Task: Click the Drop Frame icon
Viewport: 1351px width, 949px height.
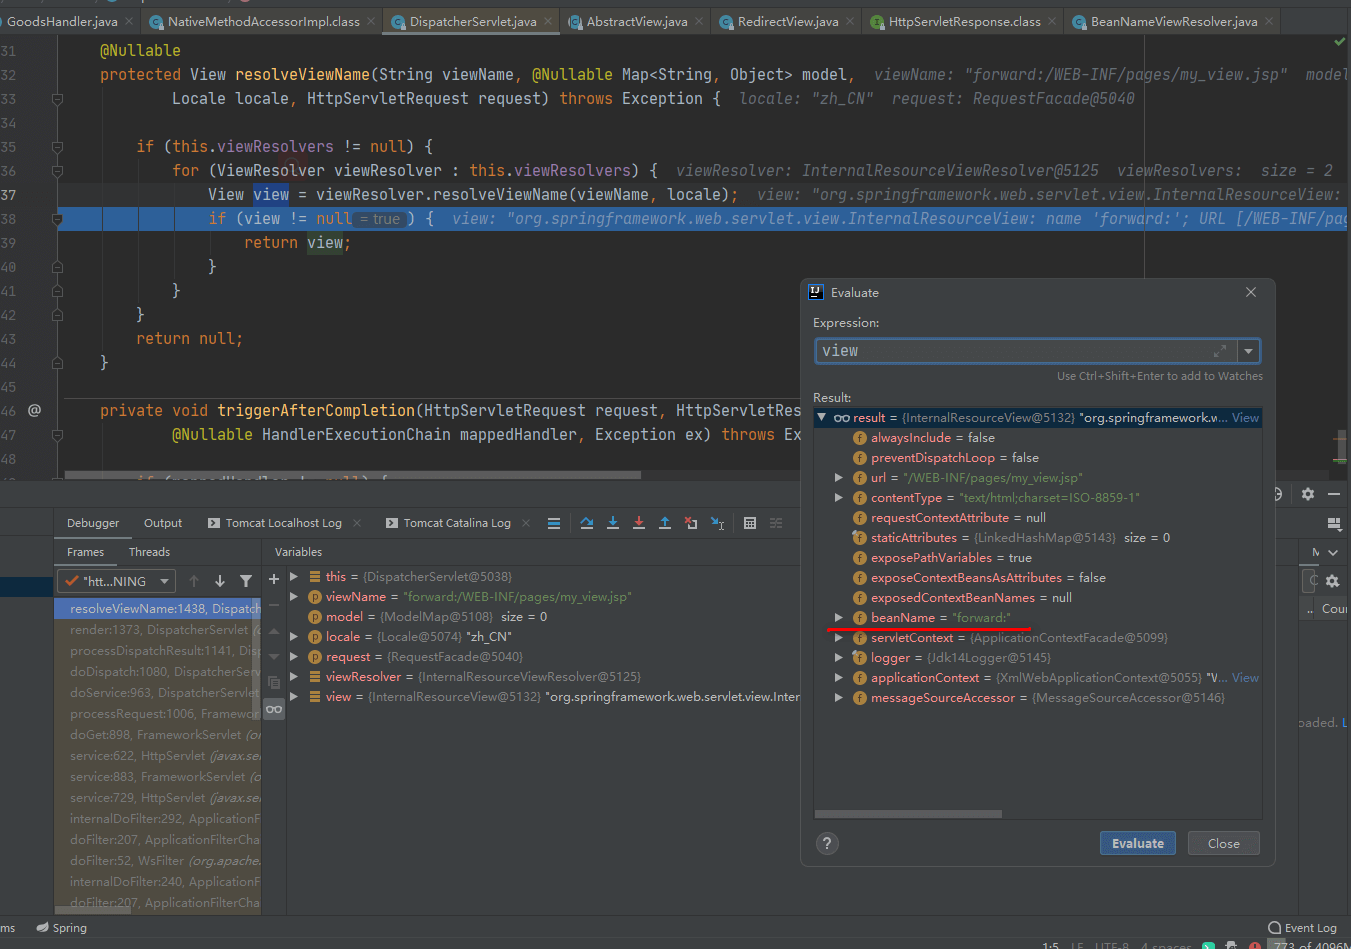Action: click(691, 523)
